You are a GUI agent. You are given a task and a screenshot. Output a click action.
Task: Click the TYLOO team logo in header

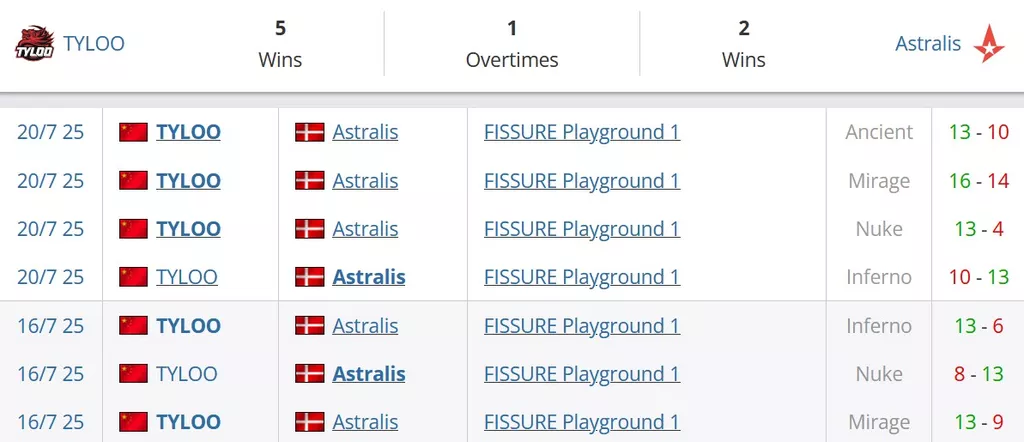35,43
